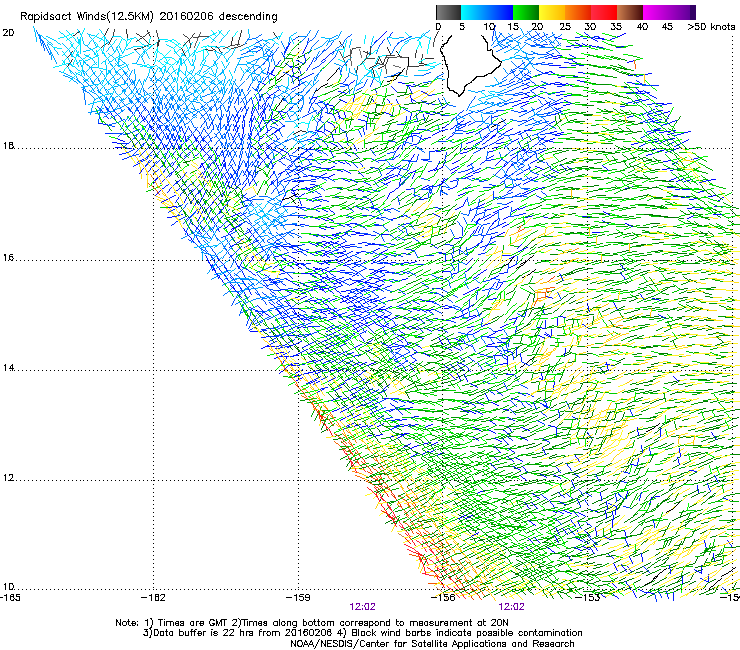Click the latitude axis label '14'
The width and height of the screenshot is (740, 650).
click(8, 368)
